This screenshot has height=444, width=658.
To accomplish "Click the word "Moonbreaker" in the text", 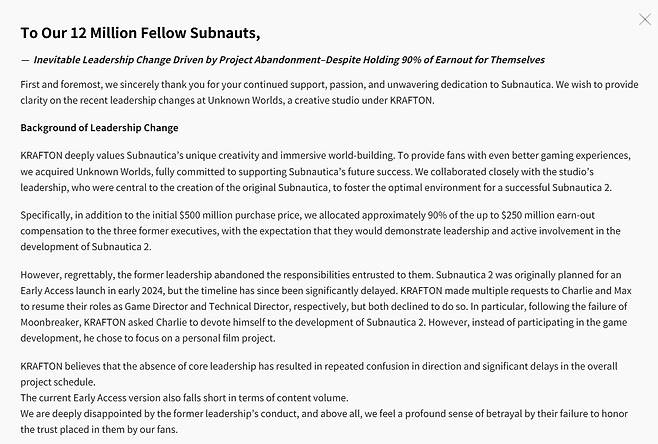I will 48,324.
